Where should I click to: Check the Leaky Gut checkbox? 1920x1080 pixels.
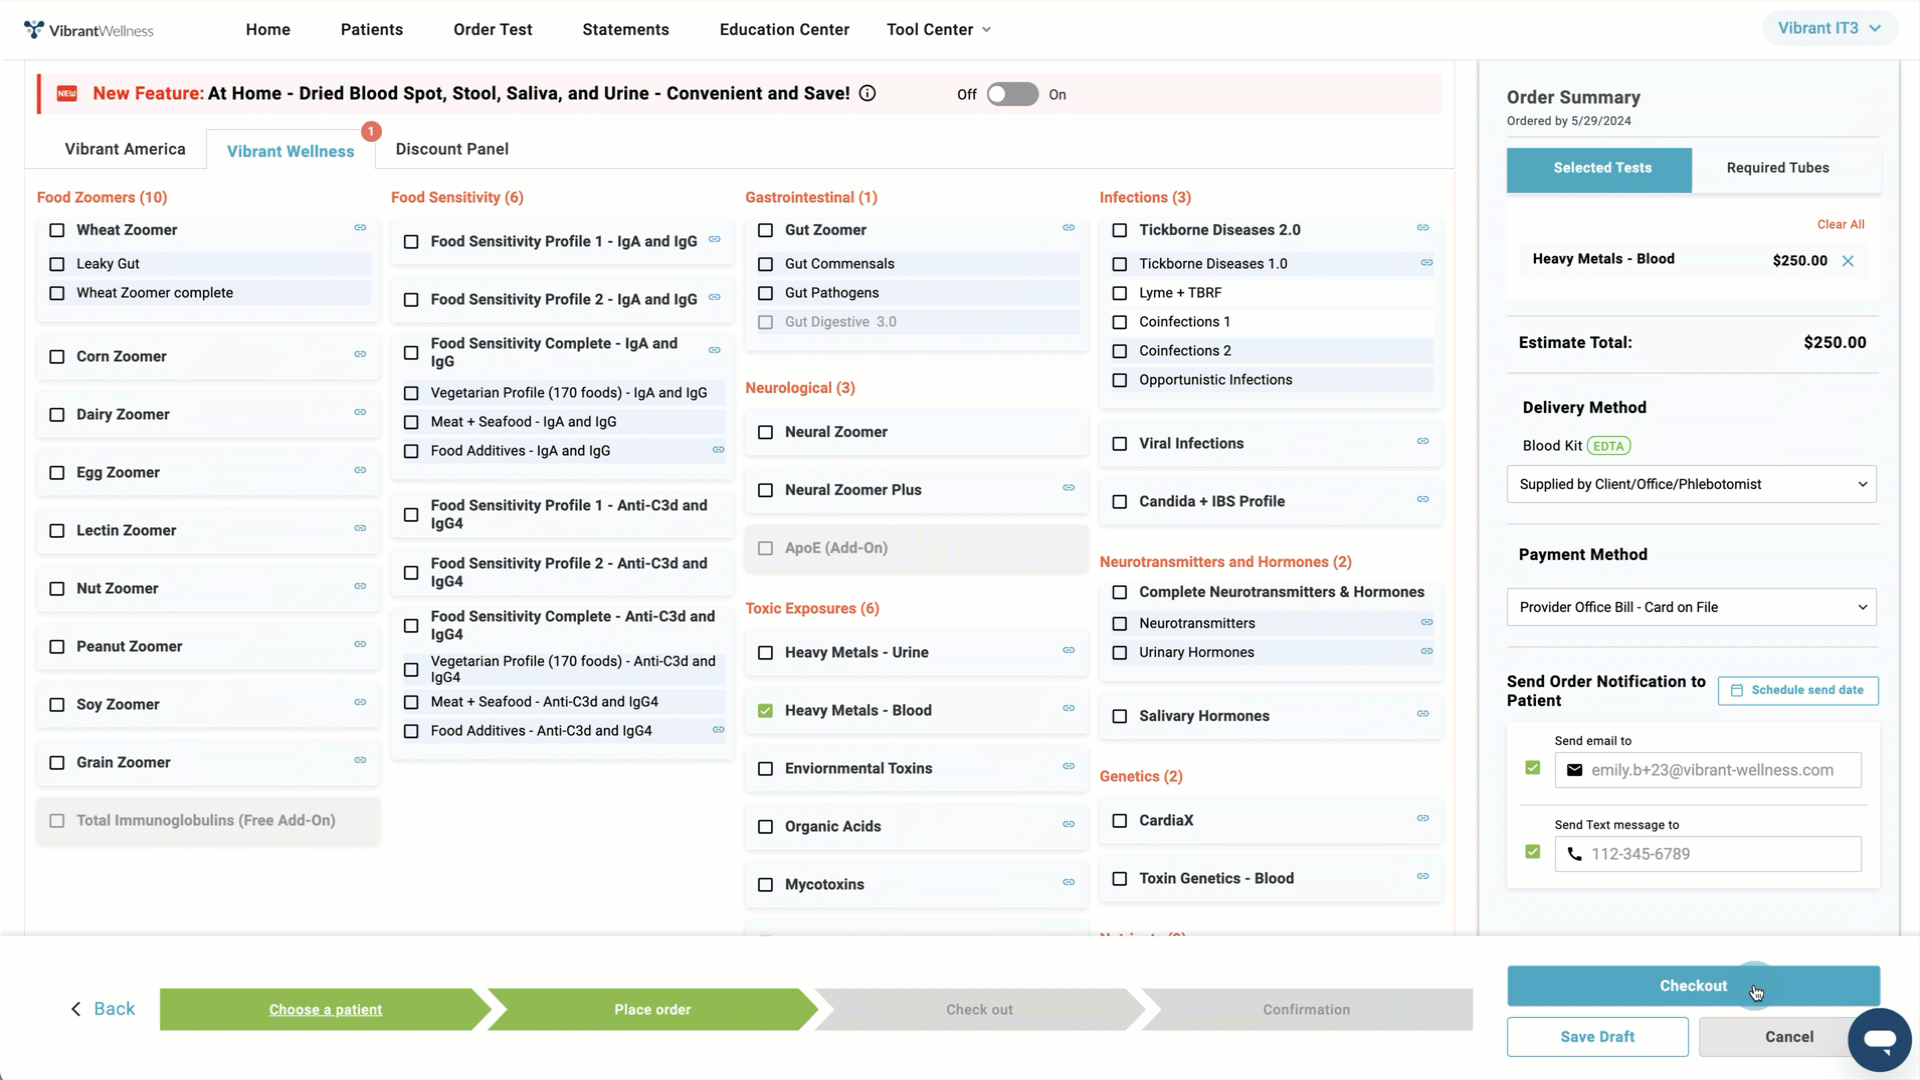[x=57, y=264]
